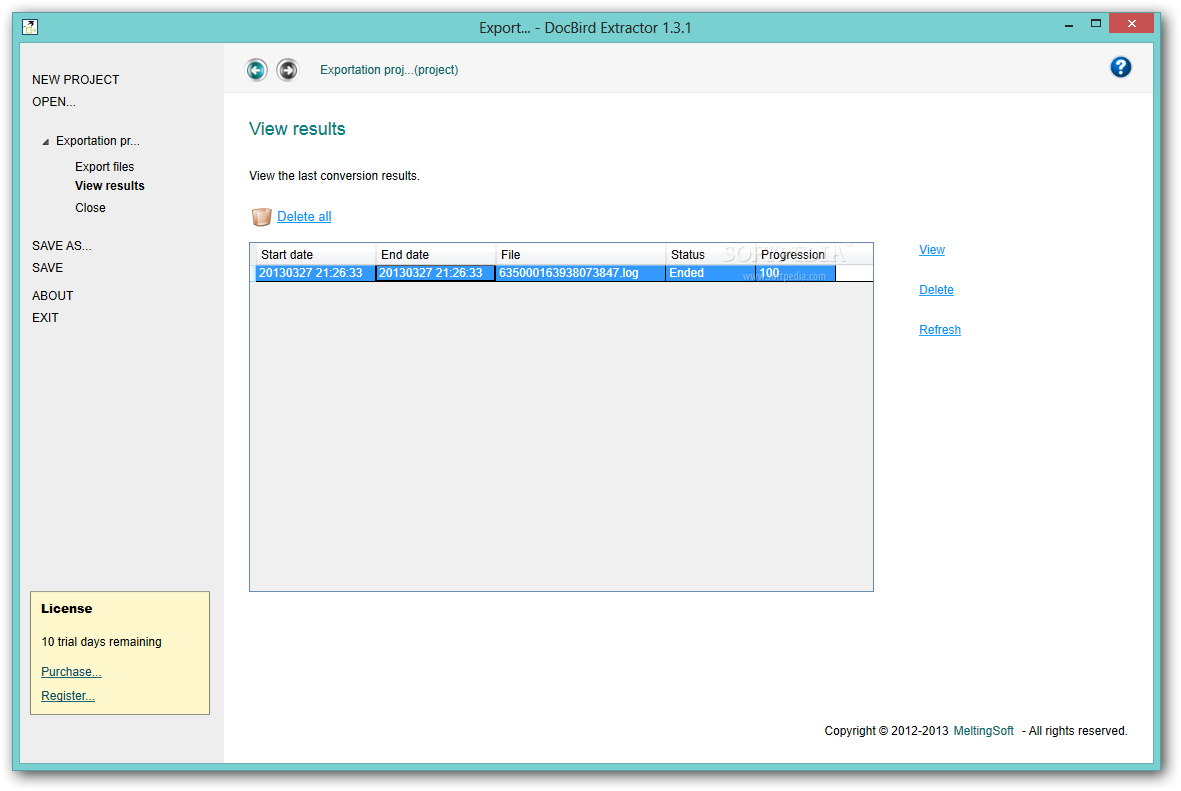Choose OPEN... from the sidebar
The height and width of the screenshot is (791, 1181).
coord(53,102)
